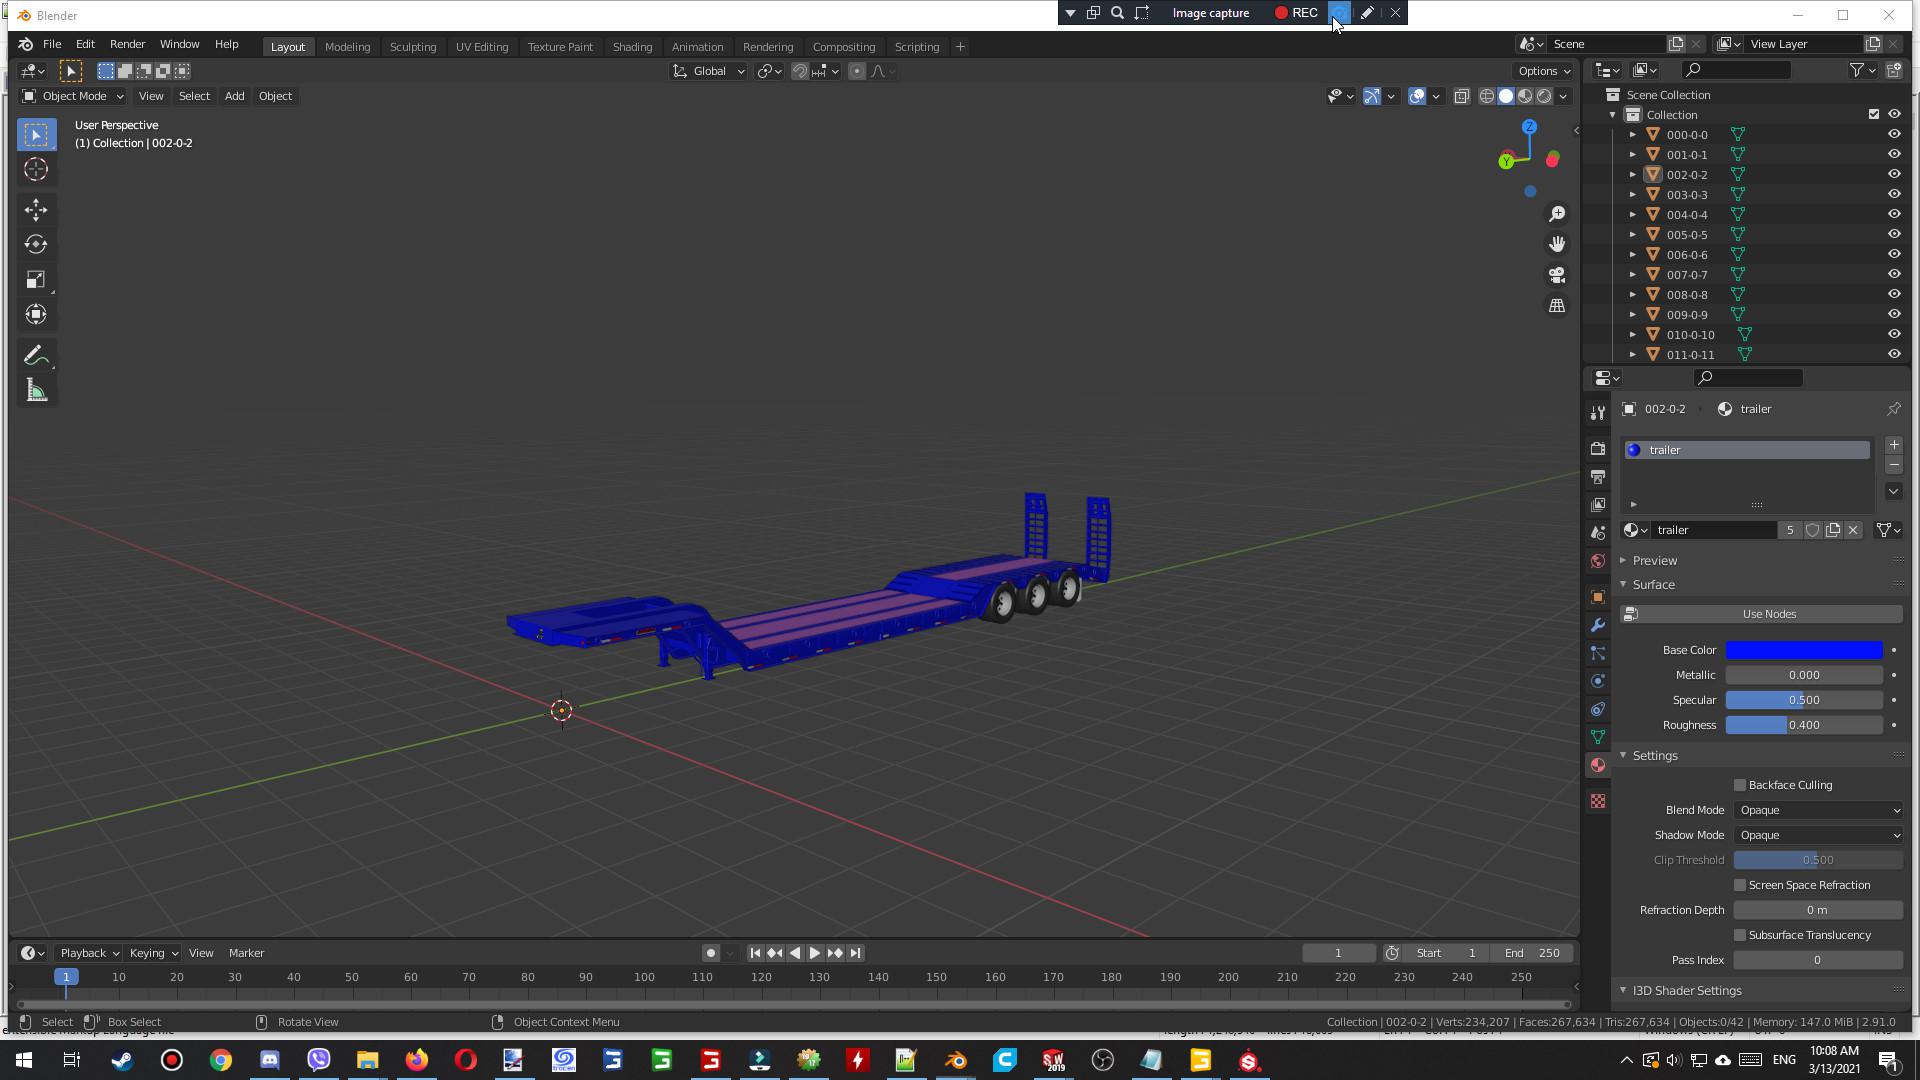The image size is (1920, 1080).
Task: Switch to the Shading workspace tab
Action: click(x=632, y=47)
